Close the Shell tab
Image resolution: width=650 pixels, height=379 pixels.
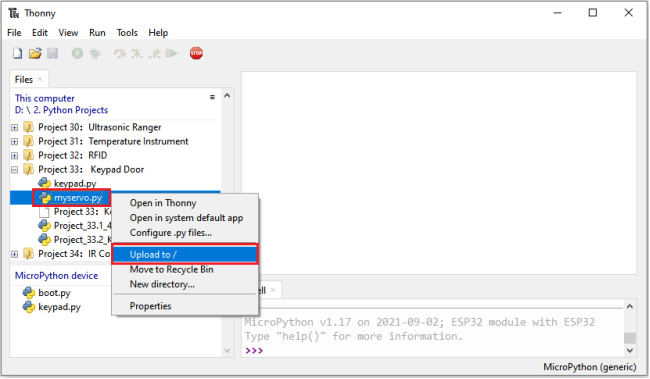[273, 290]
